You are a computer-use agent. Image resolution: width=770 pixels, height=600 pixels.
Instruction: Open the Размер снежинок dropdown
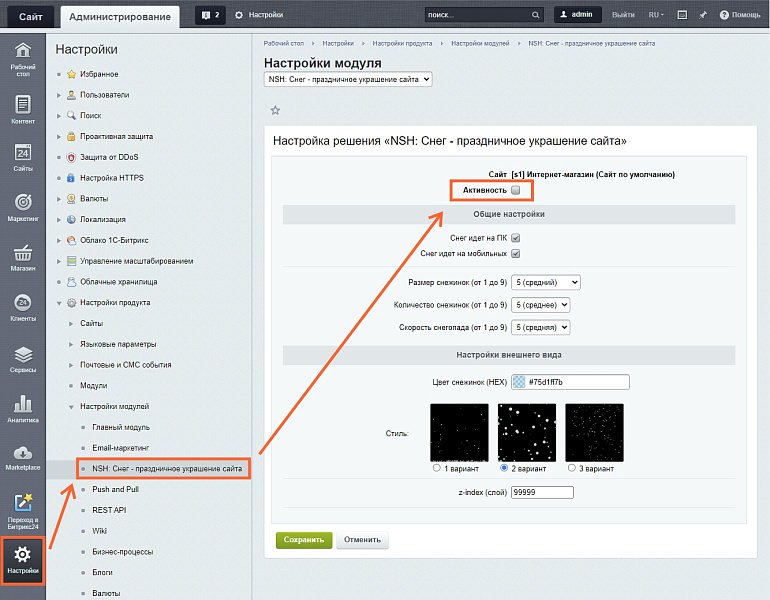coord(545,283)
